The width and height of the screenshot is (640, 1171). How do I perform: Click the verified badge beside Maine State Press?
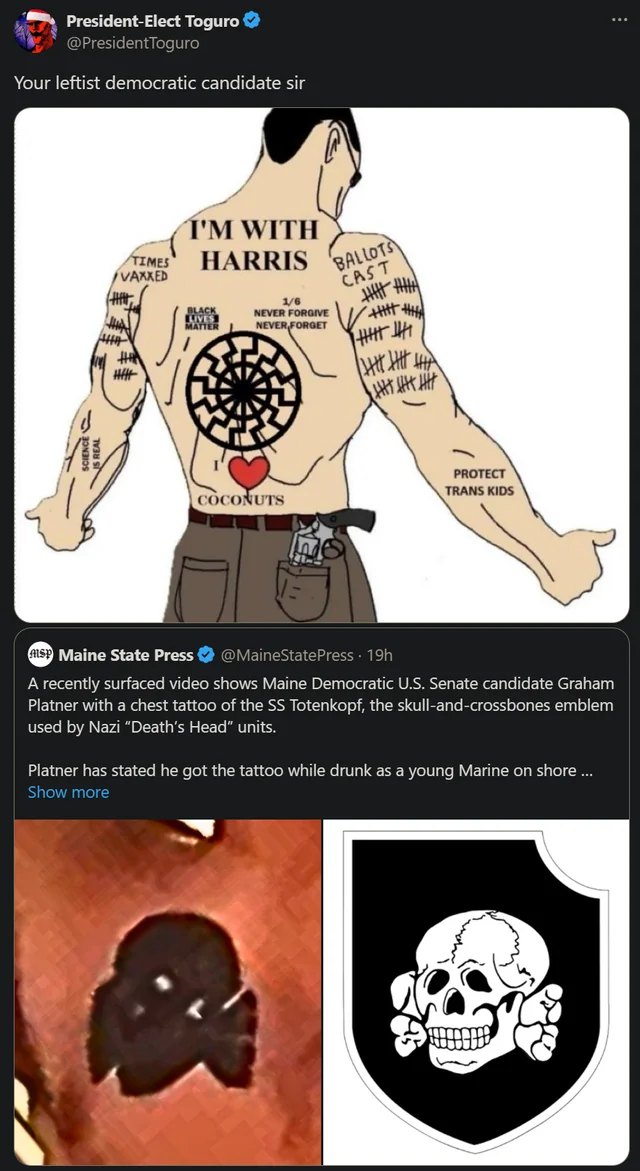pyautogui.click(x=206, y=655)
